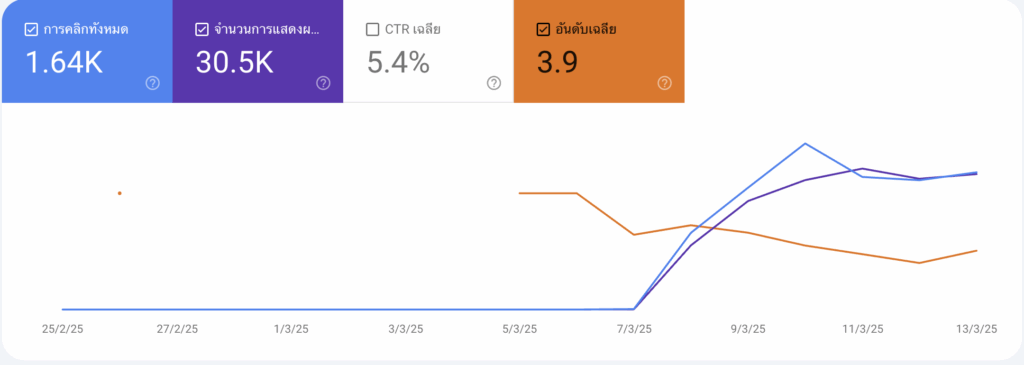Image resolution: width=1024 pixels, height=365 pixels.
Task: Enable the CTR เฉลี่ย checkbox
Action: click(x=373, y=29)
